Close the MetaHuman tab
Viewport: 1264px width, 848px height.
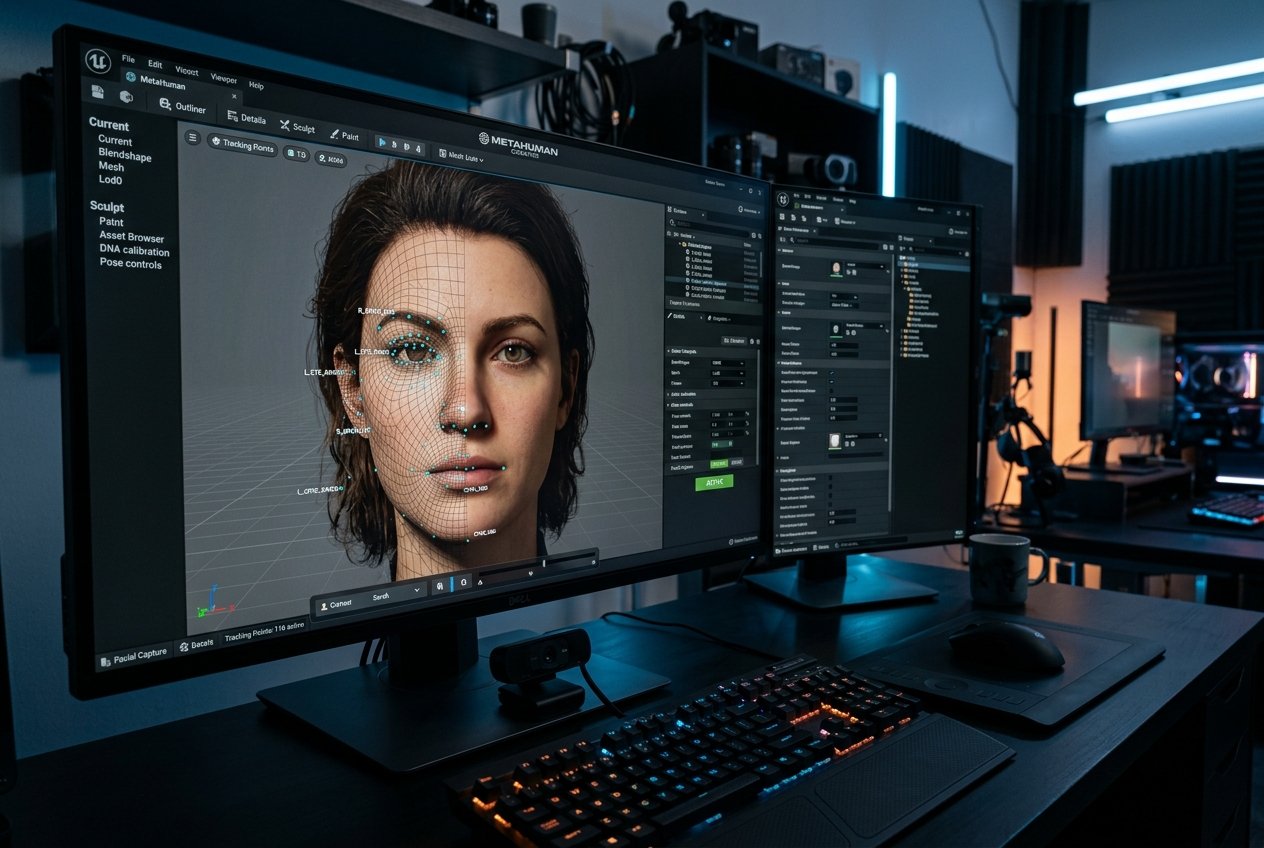235,96
